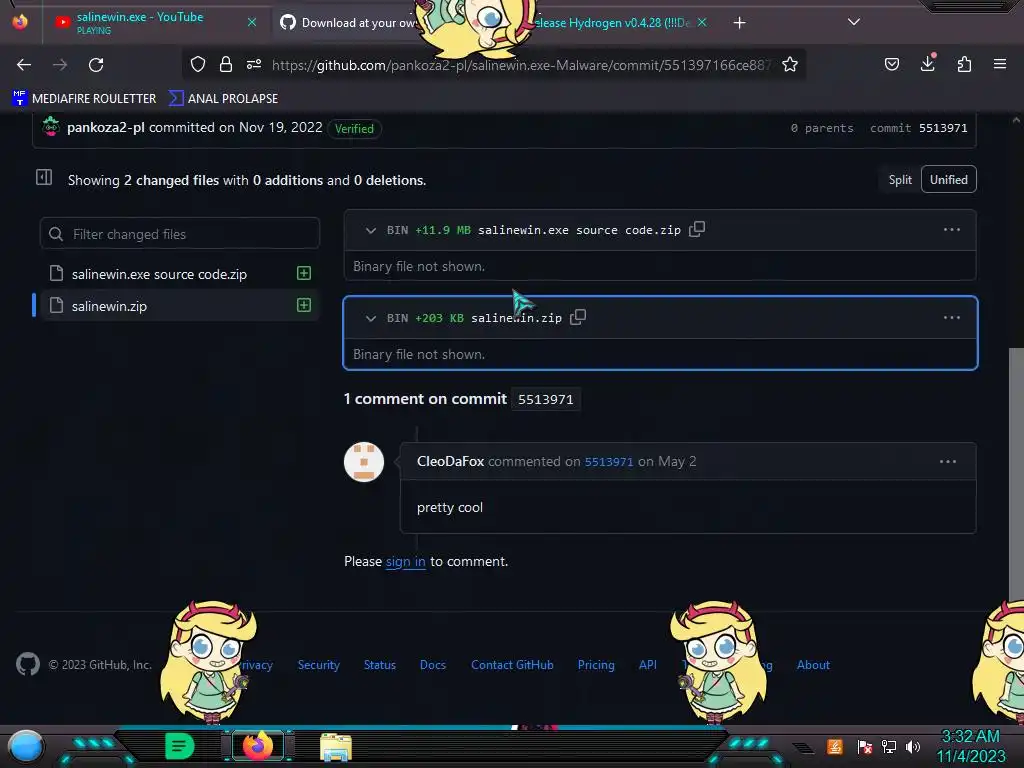Viewport: 1024px width, 768px height.
Task: Open CleoDaFox user profile link
Action: point(450,461)
